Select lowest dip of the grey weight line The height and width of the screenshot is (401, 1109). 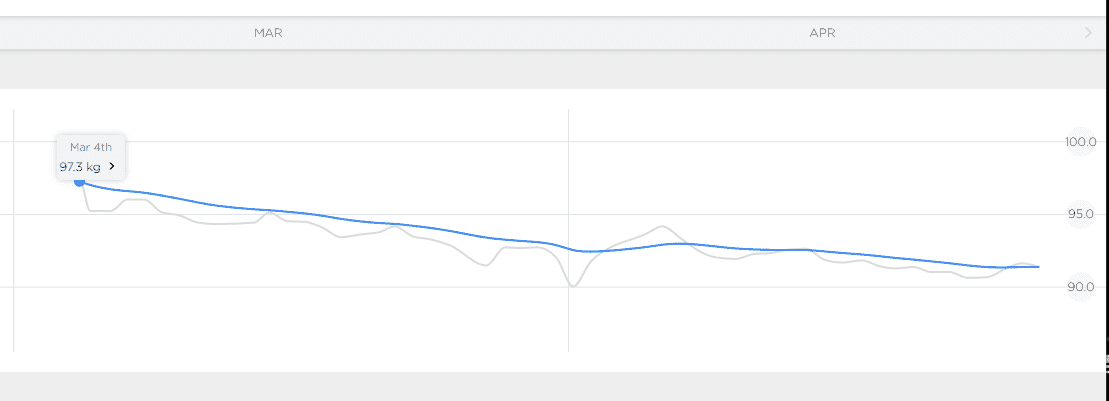click(573, 285)
